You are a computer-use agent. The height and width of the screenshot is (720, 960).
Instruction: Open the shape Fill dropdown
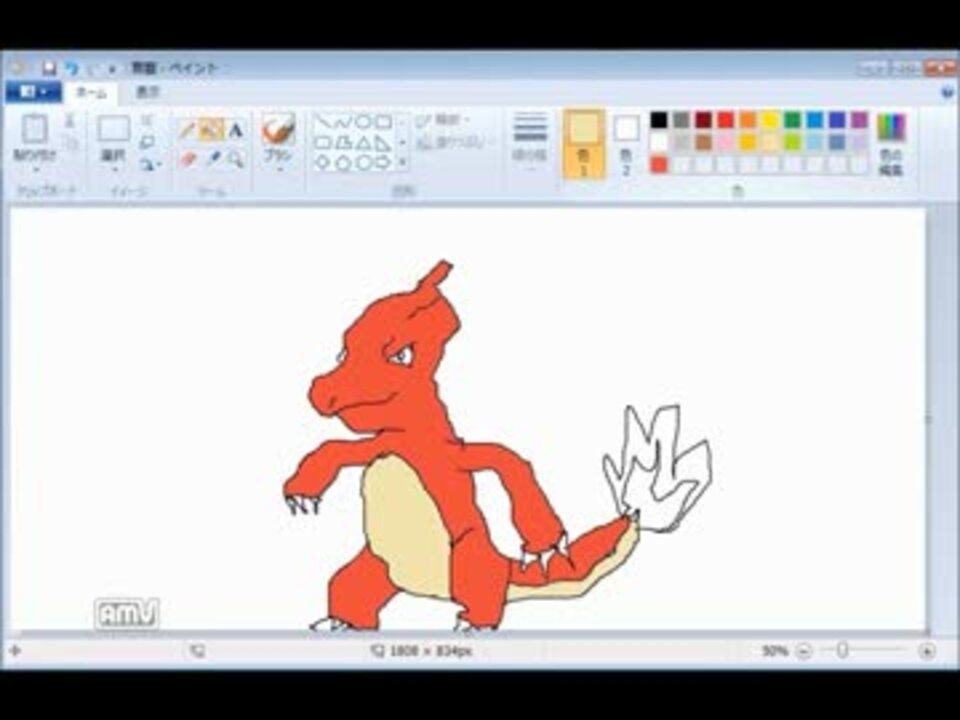[x=455, y=143]
